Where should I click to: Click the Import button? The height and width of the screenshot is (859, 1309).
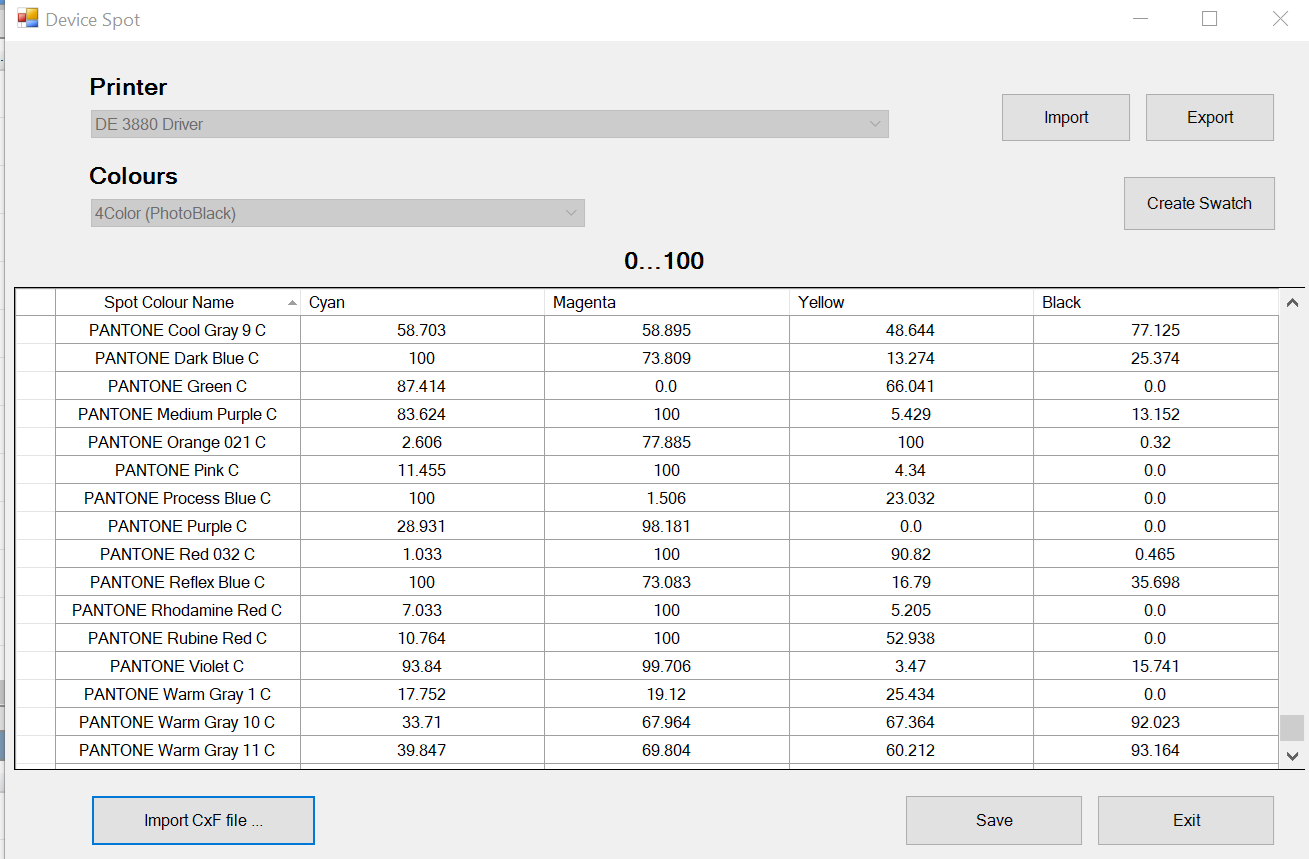[x=1064, y=117]
